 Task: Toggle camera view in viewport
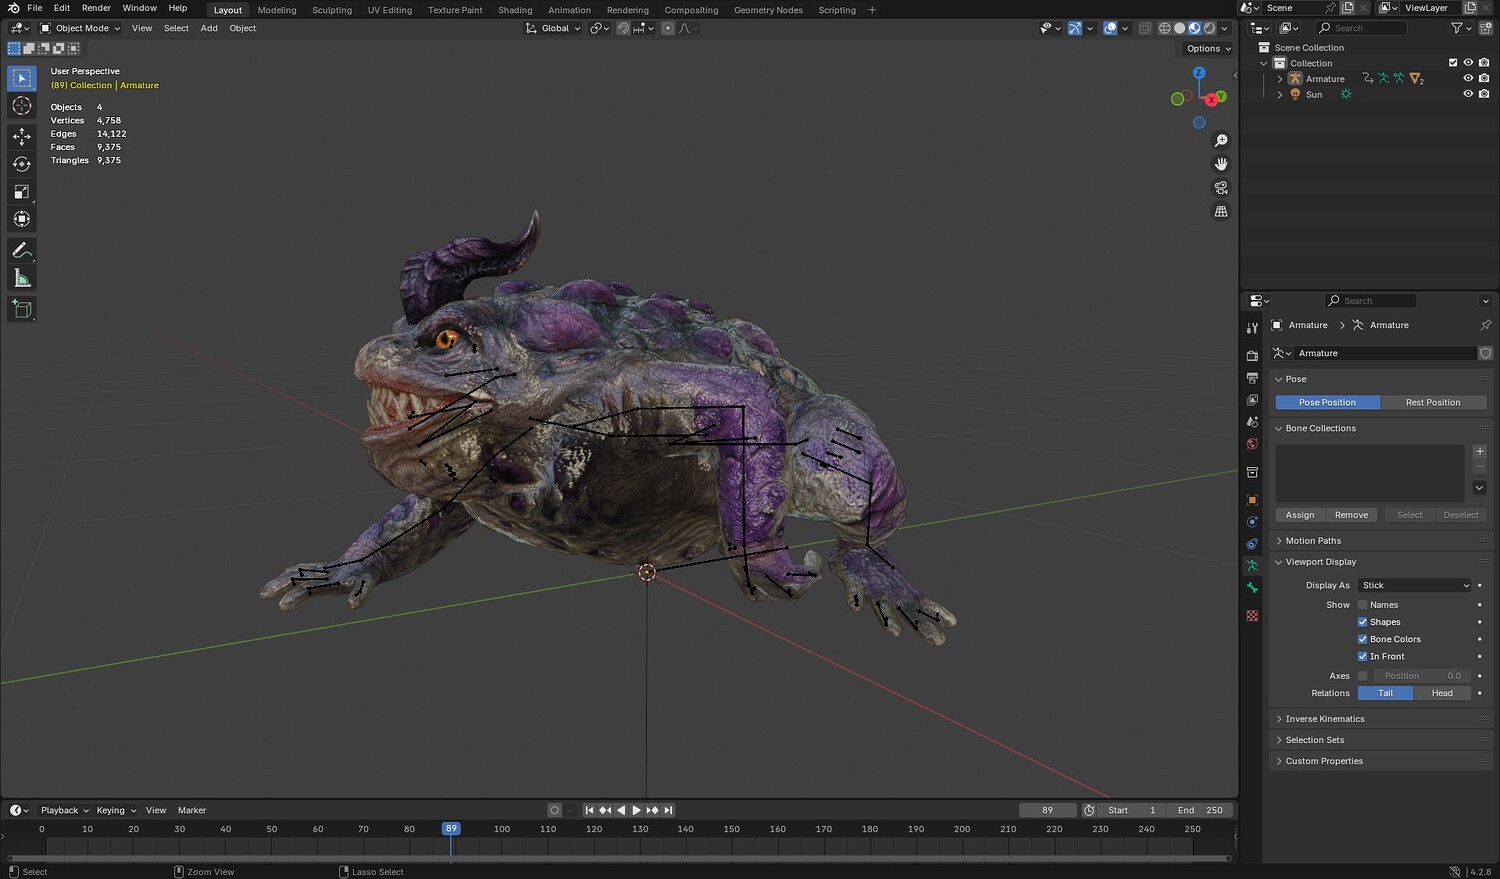click(1221, 188)
